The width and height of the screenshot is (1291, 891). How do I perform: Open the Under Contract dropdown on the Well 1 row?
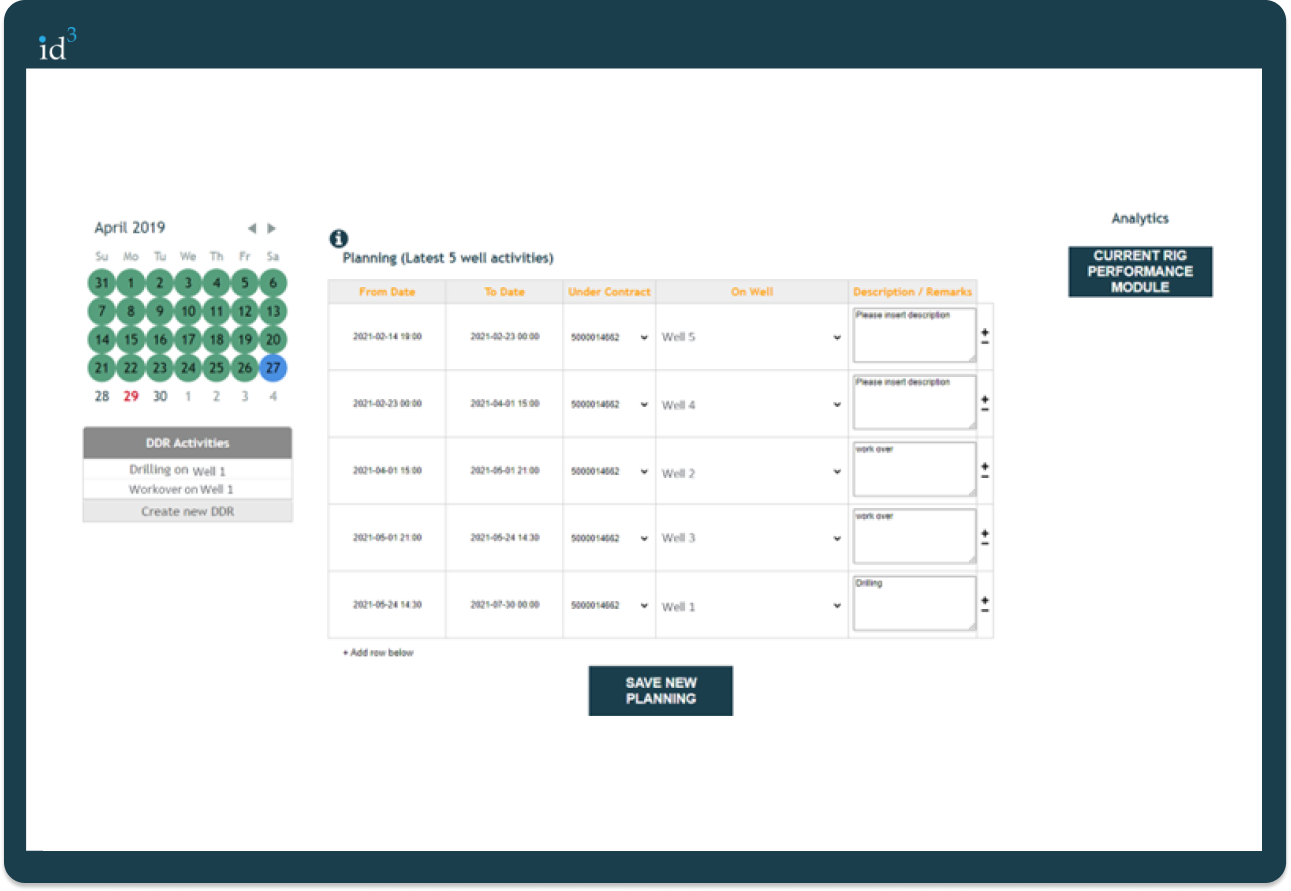tap(609, 605)
